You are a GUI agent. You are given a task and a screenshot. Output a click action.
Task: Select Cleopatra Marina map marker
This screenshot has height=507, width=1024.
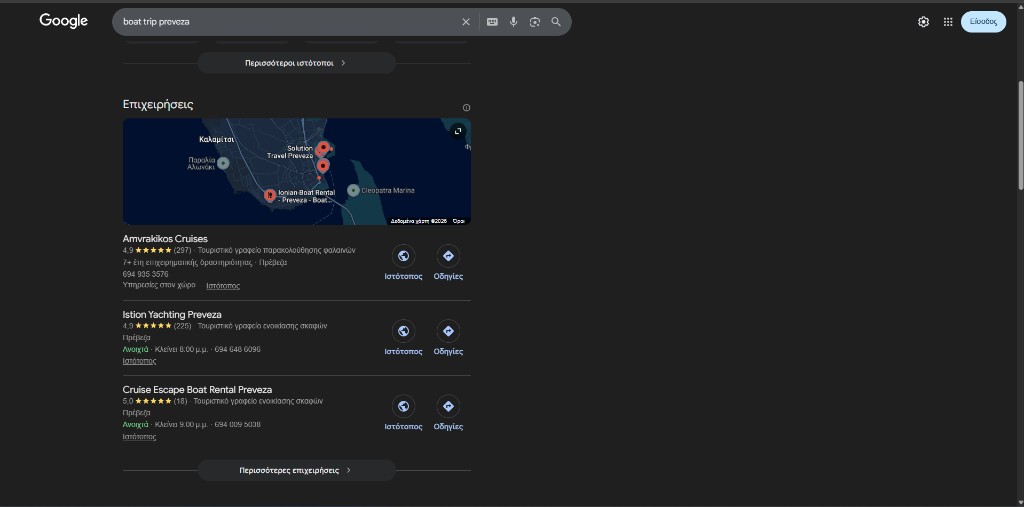pos(353,190)
